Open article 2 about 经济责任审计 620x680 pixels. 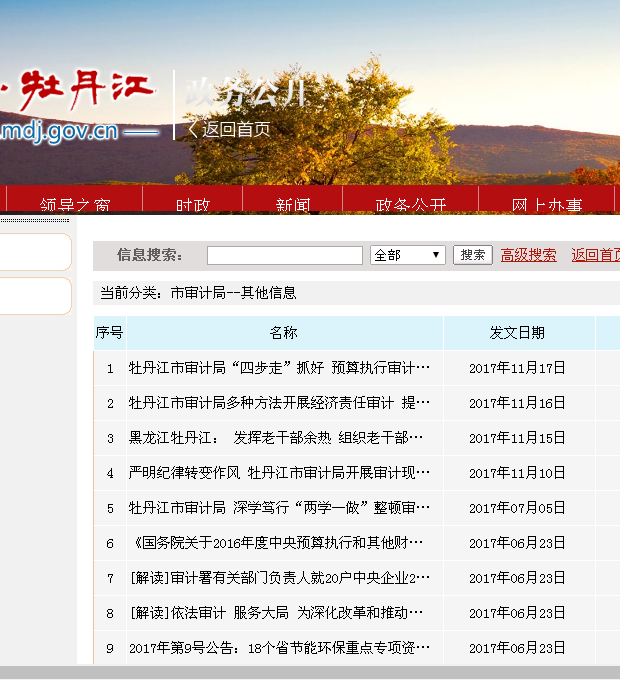(279, 403)
